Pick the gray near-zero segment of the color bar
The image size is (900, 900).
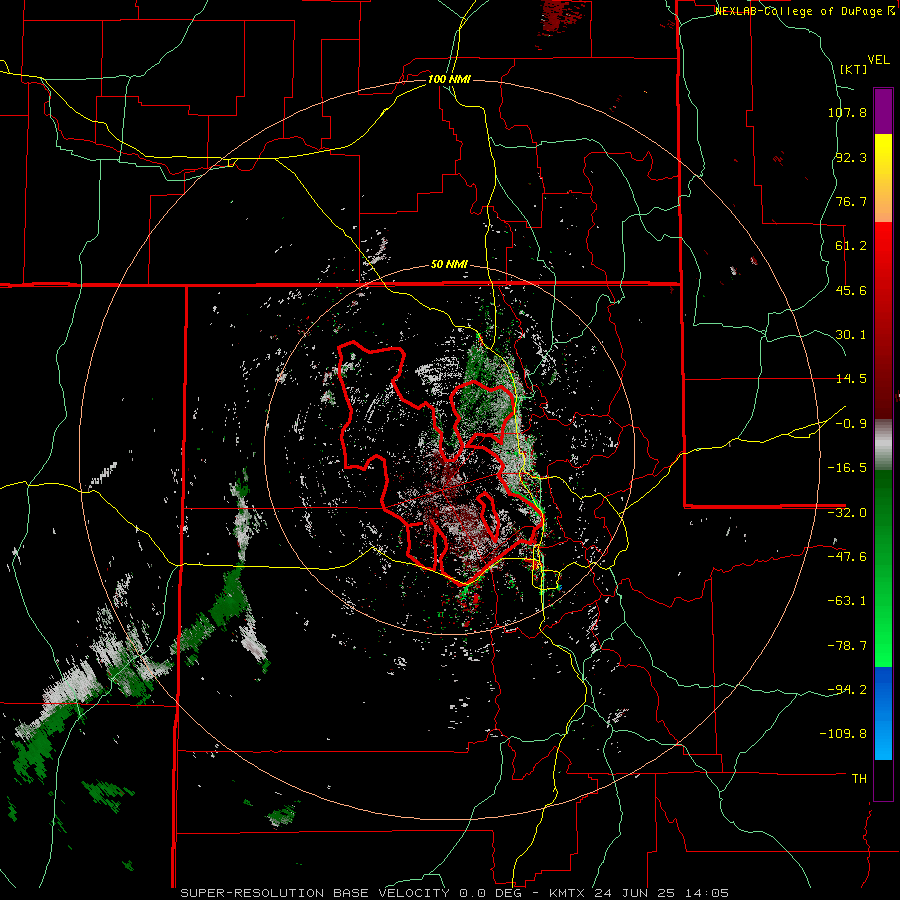883,445
